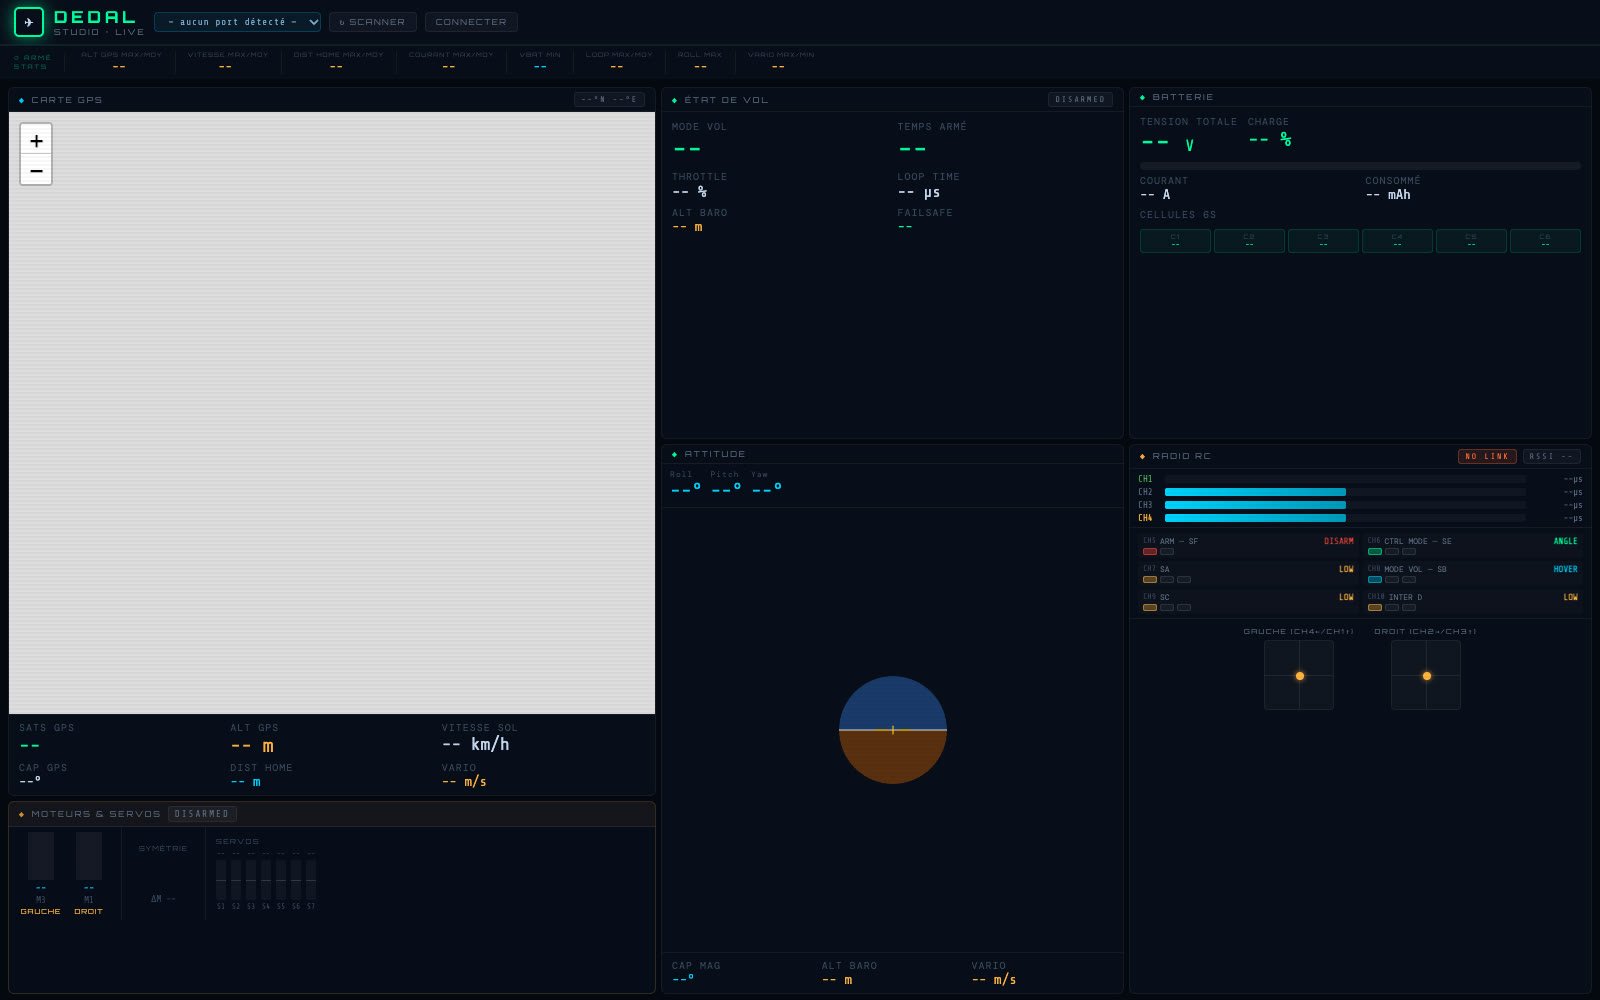Image resolution: width=1600 pixels, height=1000 pixels.
Task: Click the M3 GAUCHE motor gauge
Action: pyautogui.click(x=41, y=856)
